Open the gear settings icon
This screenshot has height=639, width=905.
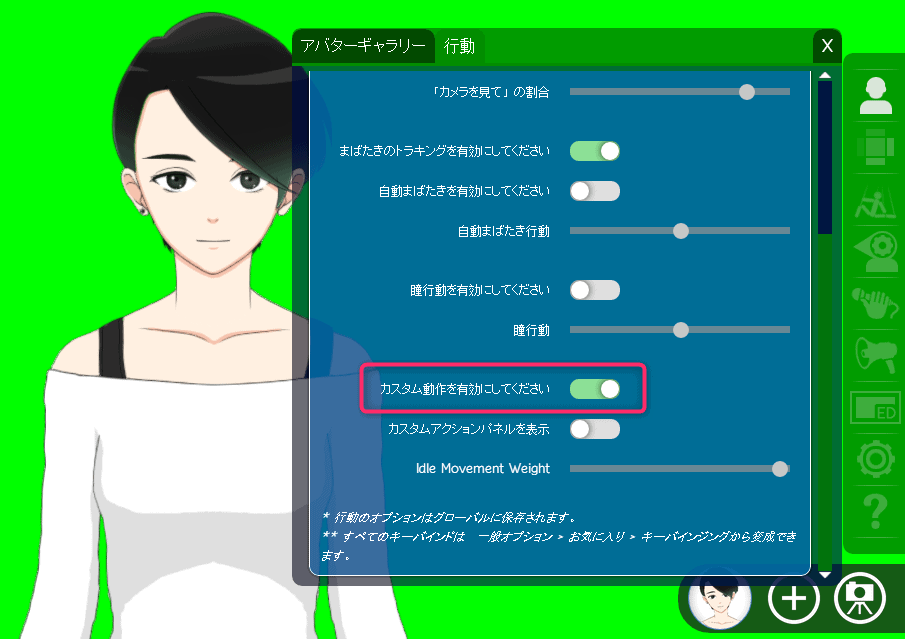[875, 460]
